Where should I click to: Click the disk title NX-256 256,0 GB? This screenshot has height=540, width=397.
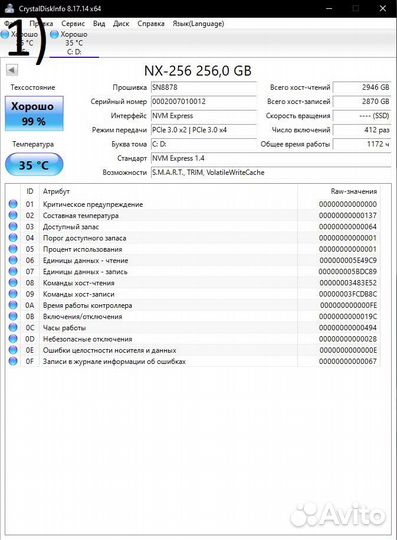coord(198,71)
